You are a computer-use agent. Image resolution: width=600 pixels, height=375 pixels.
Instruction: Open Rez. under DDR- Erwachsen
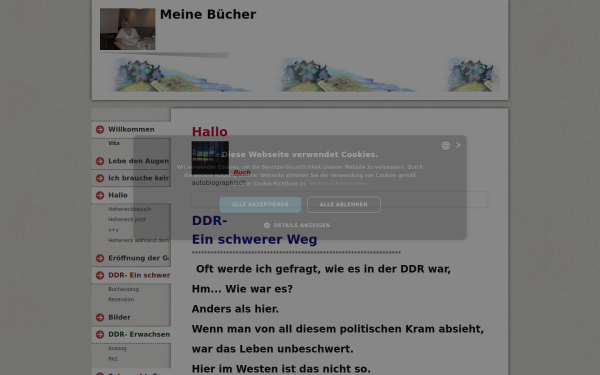[113, 359]
